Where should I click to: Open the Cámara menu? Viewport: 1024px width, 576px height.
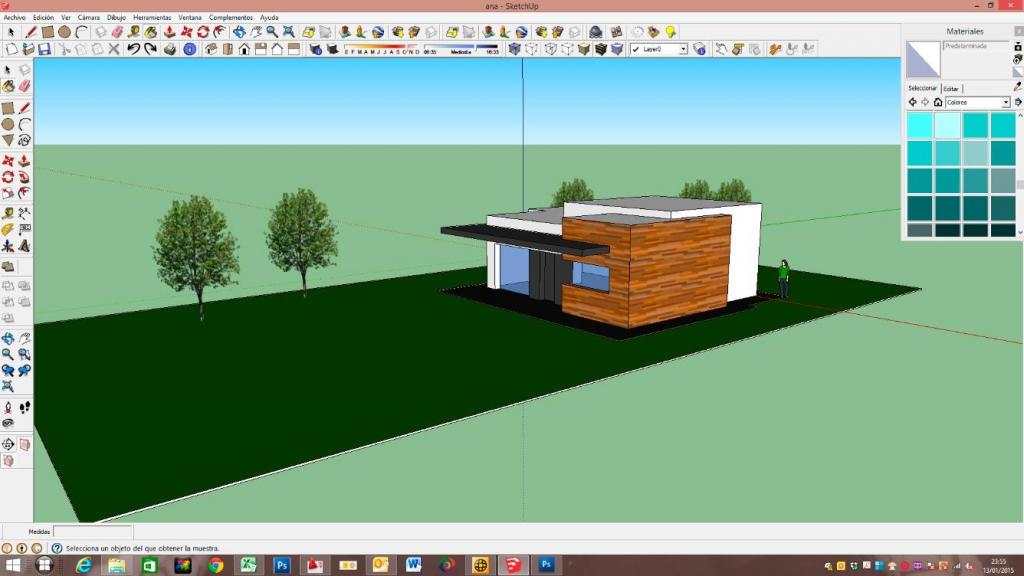point(88,17)
